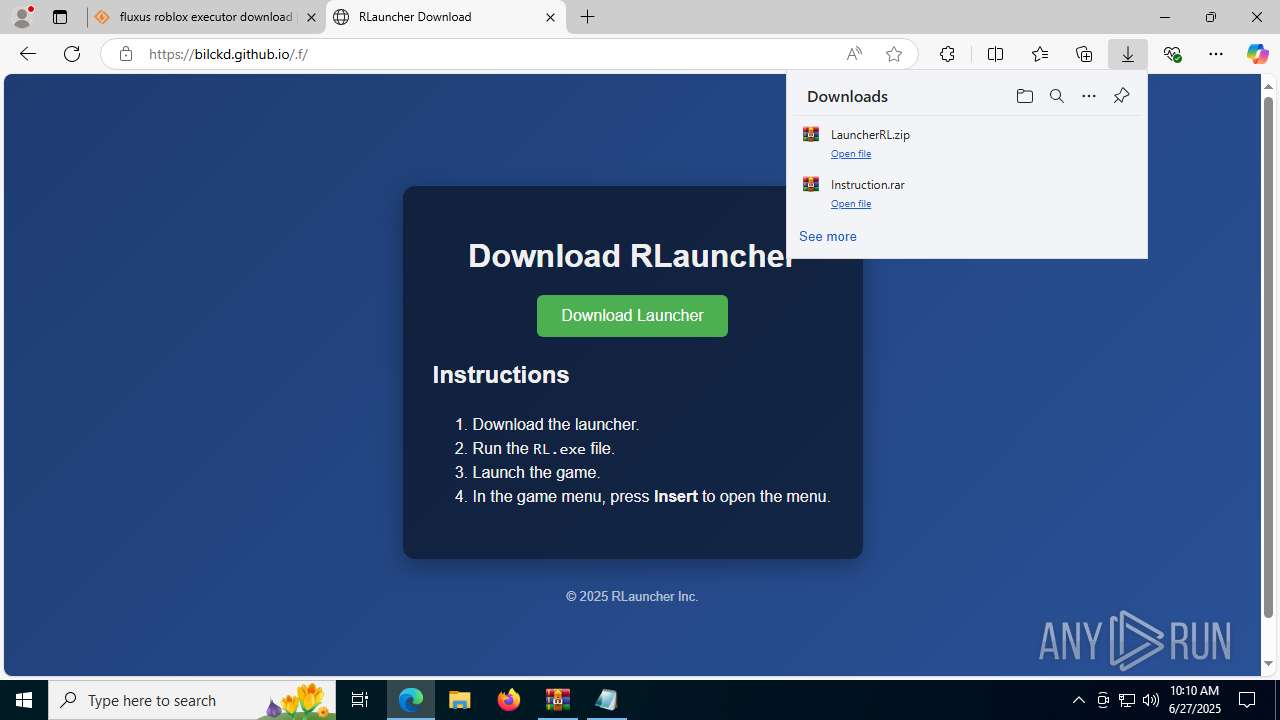Image resolution: width=1280 pixels, height=720 pixels.
Task: Open tab actions menu icon
Action: [x=60, y=17]
